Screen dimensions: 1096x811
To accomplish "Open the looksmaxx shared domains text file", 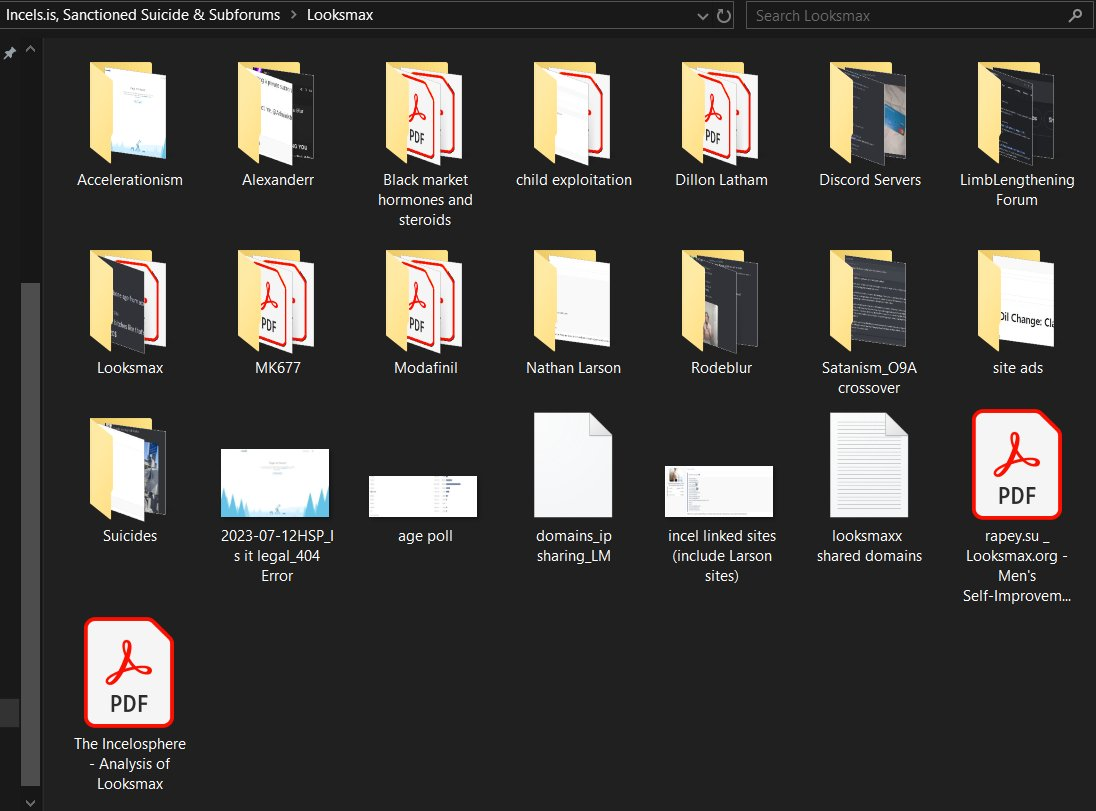I will pyautogui.click(x=869, y=465).
